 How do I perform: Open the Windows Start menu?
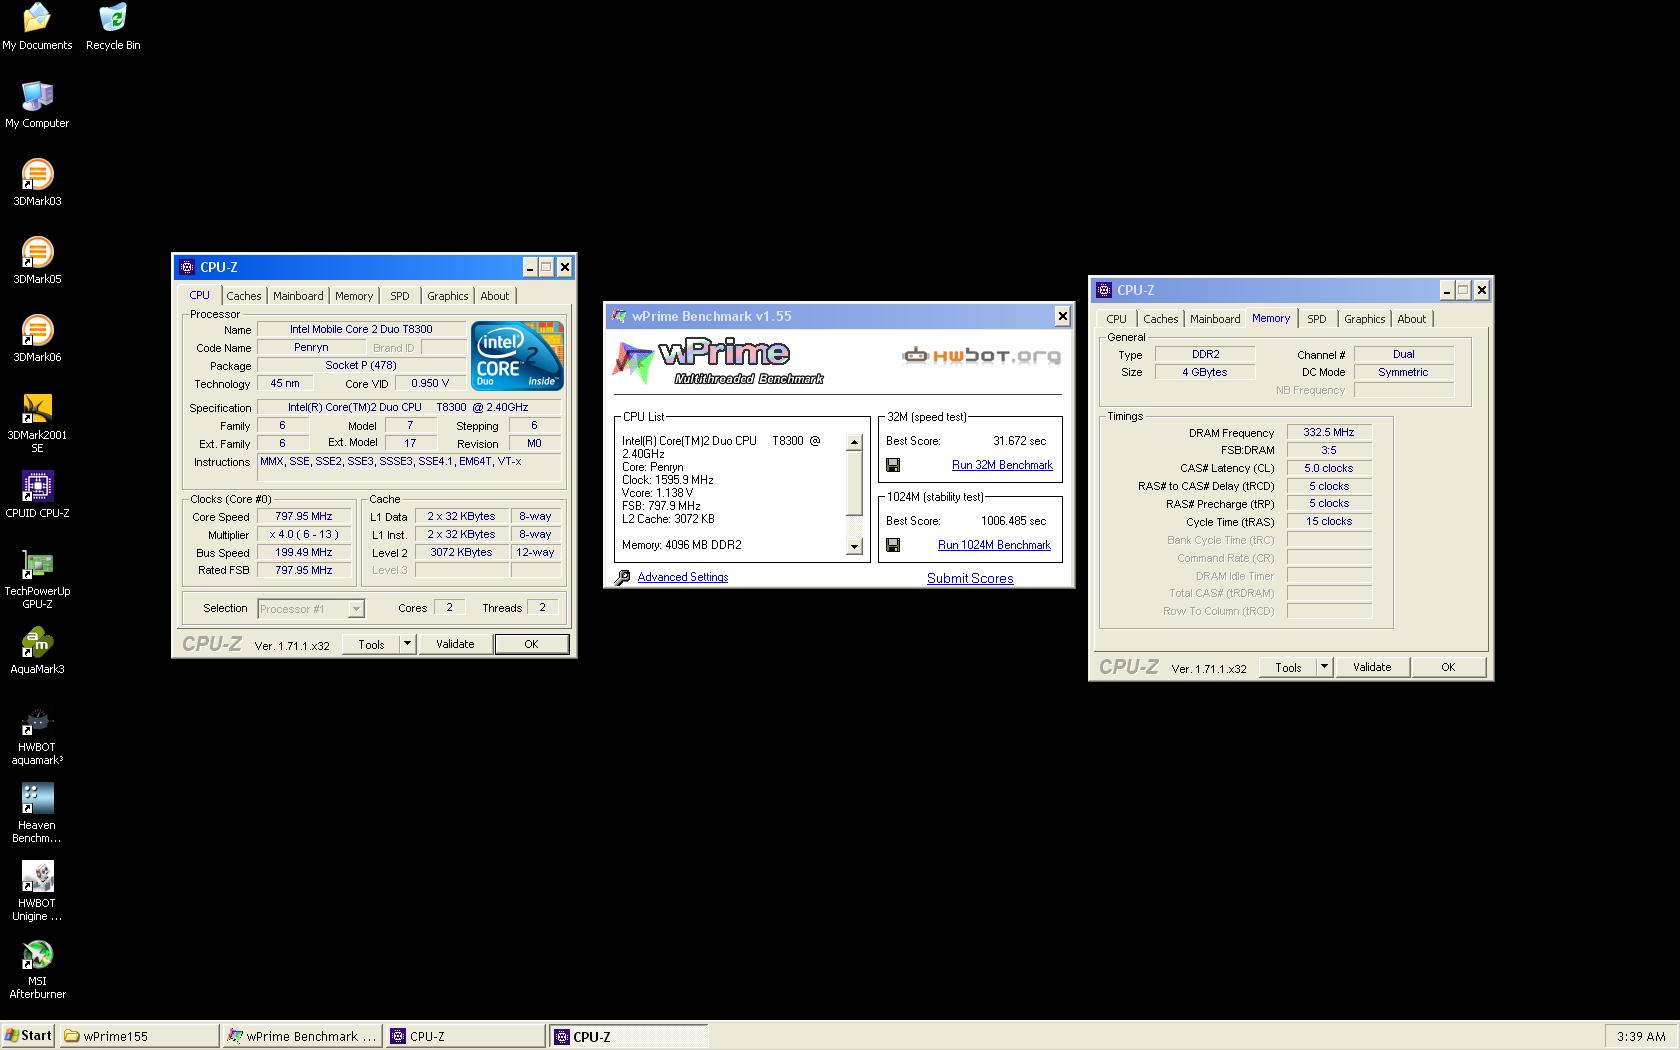pos(28,1036)
